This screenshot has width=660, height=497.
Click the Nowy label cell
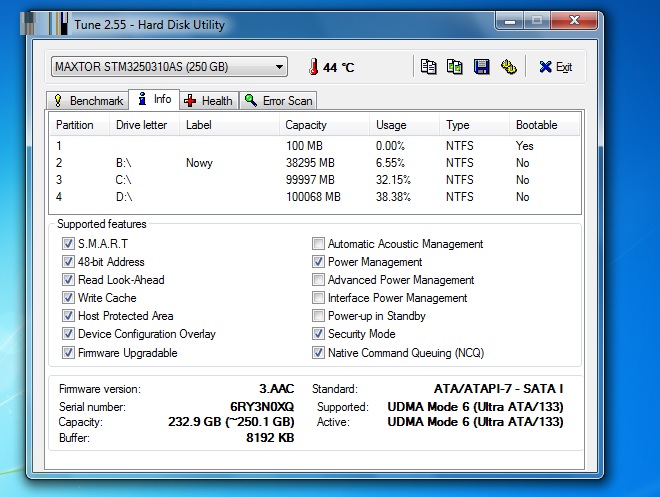point(199,163)
